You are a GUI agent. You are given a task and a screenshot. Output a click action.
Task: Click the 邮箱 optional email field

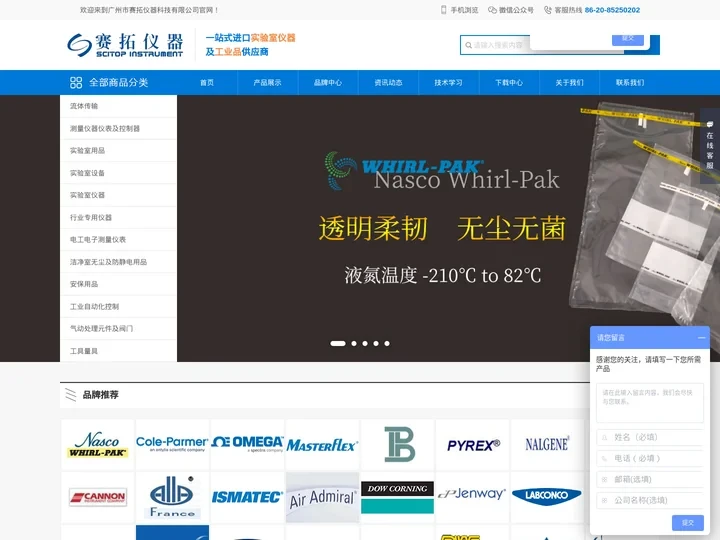[x=650, y=479]
